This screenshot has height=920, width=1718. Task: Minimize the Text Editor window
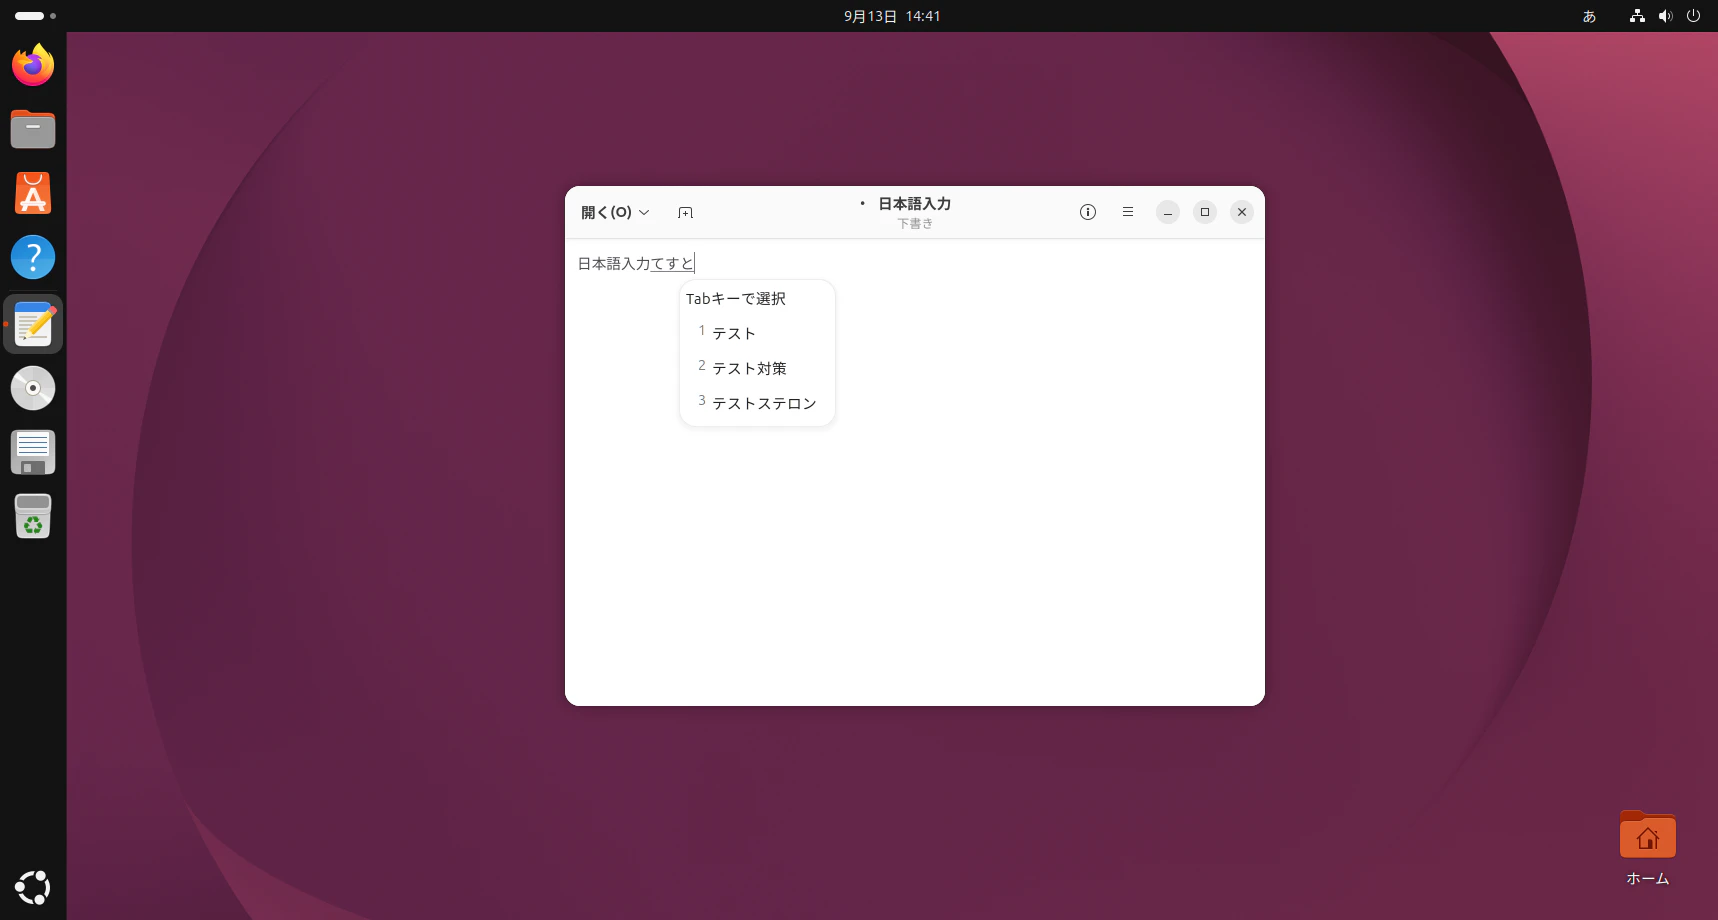tap(1168, 212)
